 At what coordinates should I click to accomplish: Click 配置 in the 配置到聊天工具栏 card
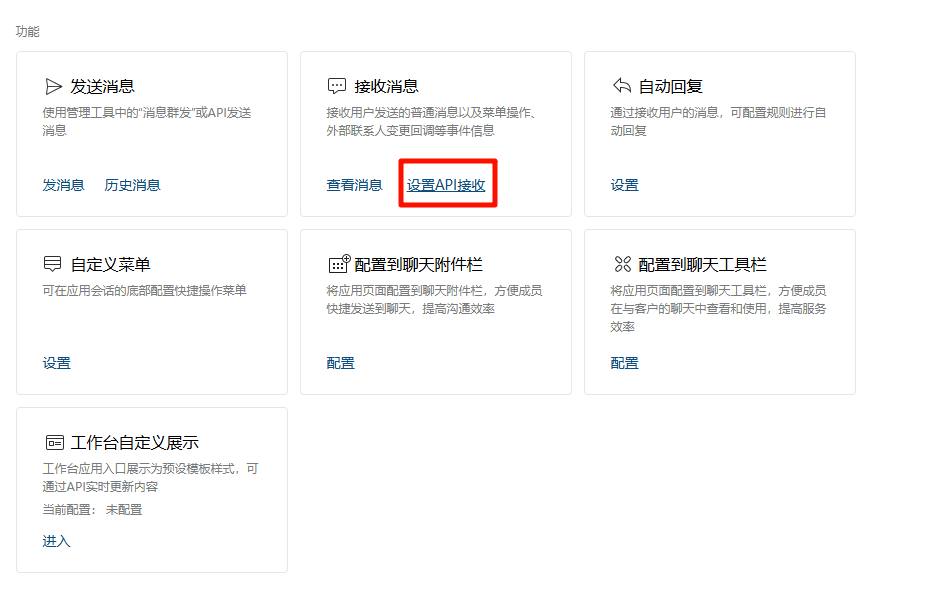coord(625,363)
